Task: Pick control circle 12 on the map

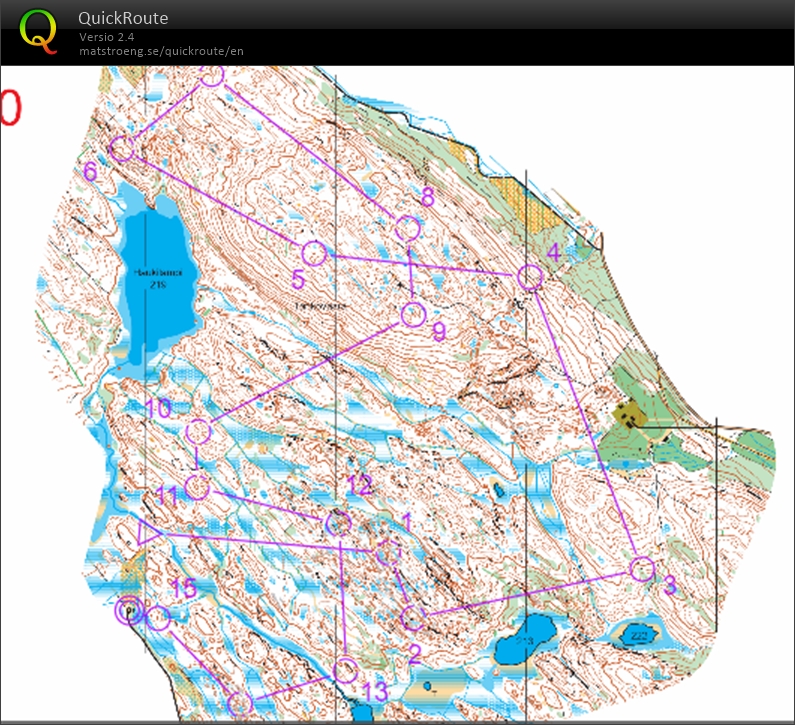Action: tap(338, 523)
